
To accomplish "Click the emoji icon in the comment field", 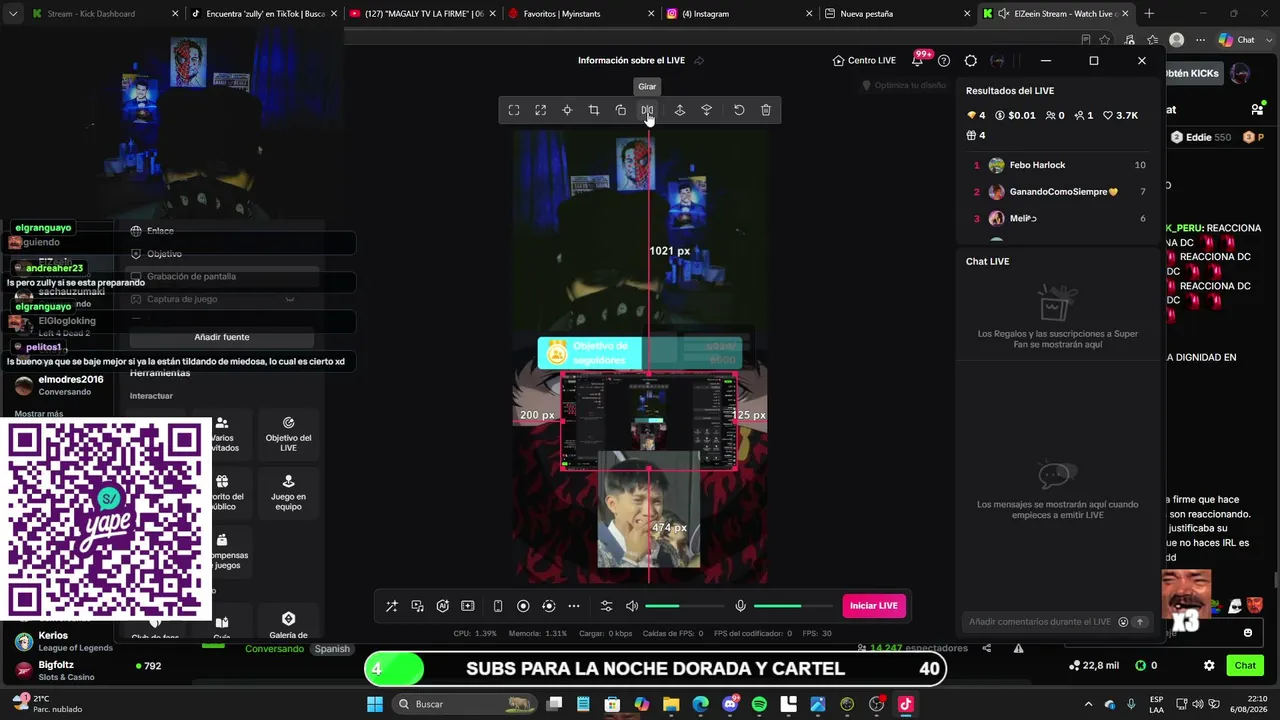I will [1123, 622].
